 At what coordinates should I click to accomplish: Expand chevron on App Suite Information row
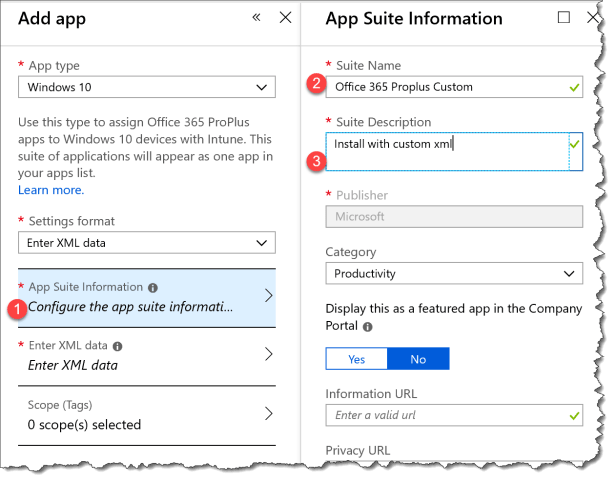(268, 296)
